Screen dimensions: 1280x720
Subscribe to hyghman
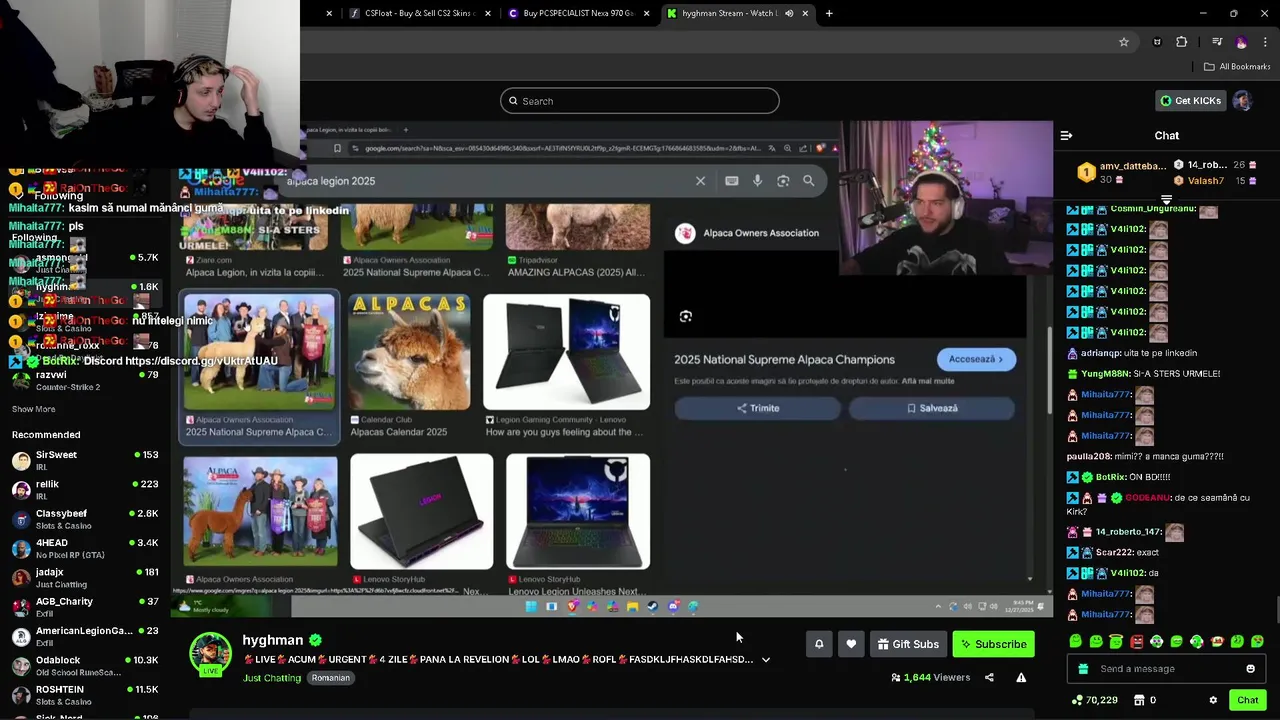[993, 644]
